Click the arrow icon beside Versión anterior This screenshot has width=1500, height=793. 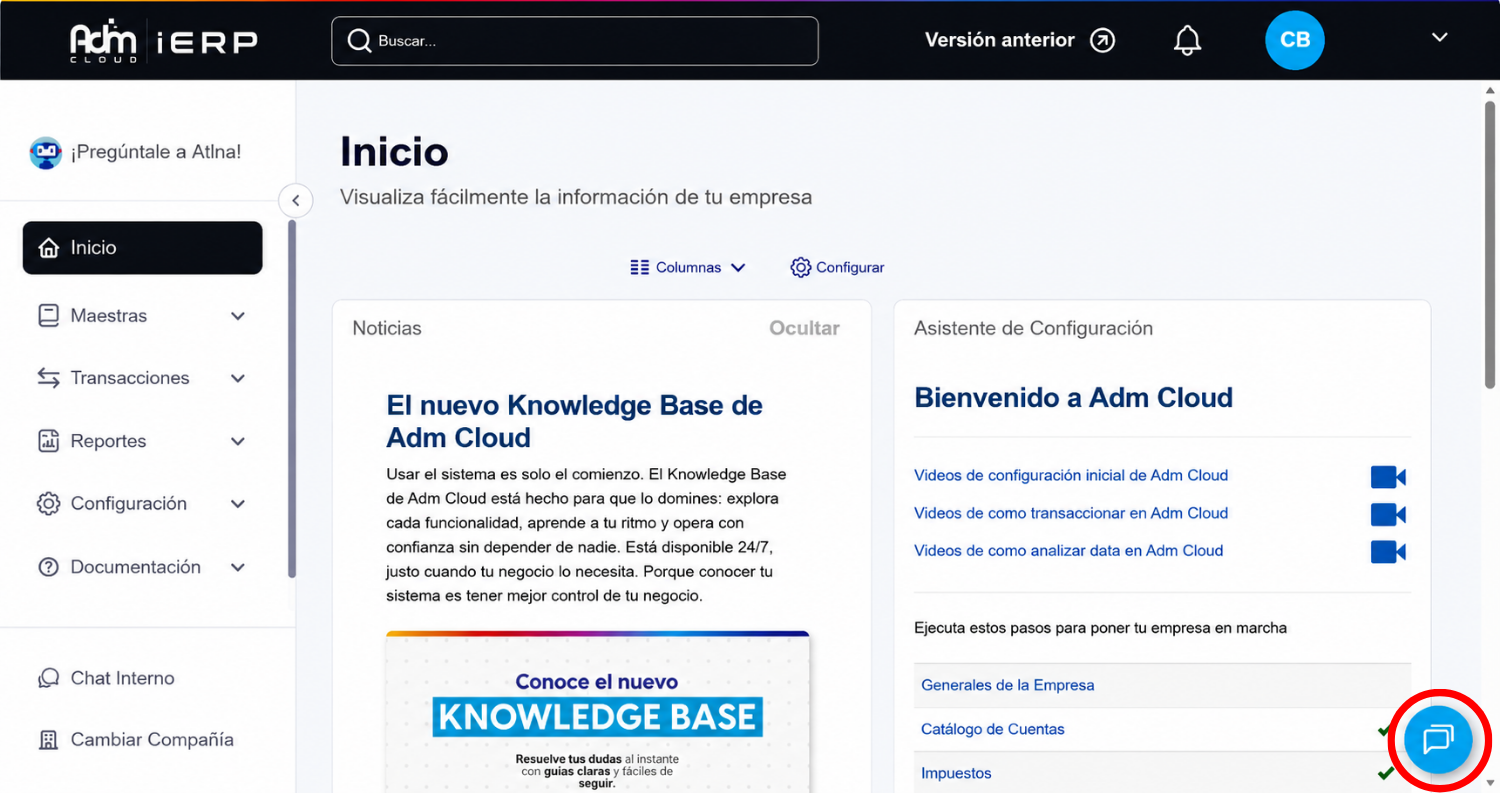click(x=1102, y=40)
